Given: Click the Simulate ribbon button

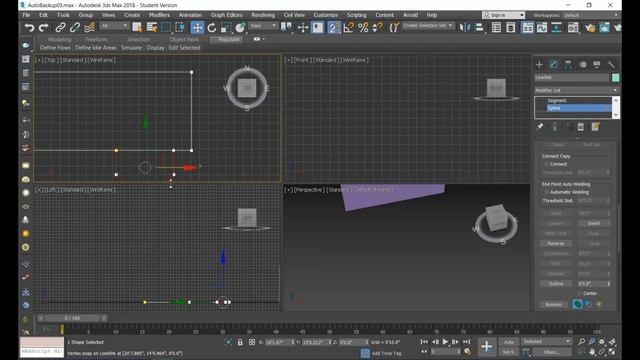Looking at the screenshot, I should pyautogui.click(x=131, y=48).
